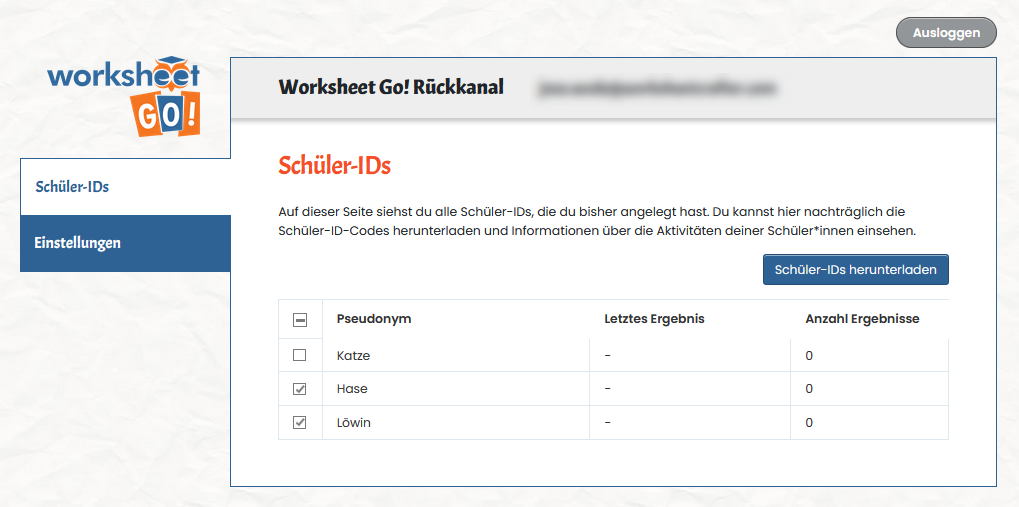The width and height of the screenshot is (1019, 507).
Task: Uncheck the checkbox for Hase
Action: tap(300, 389)
